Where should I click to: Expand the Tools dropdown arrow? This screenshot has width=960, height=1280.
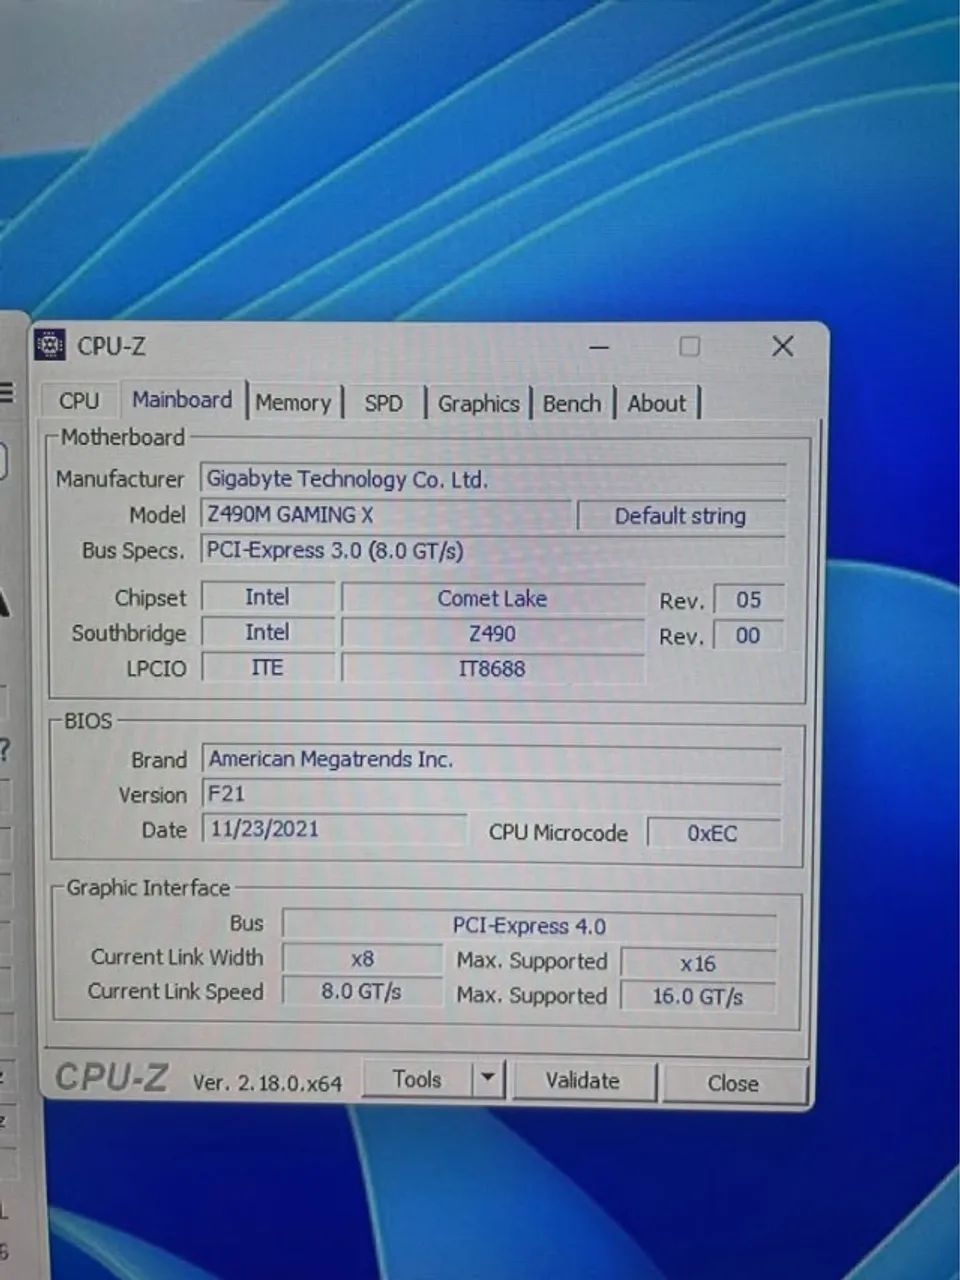click(x=487, y=1079)
